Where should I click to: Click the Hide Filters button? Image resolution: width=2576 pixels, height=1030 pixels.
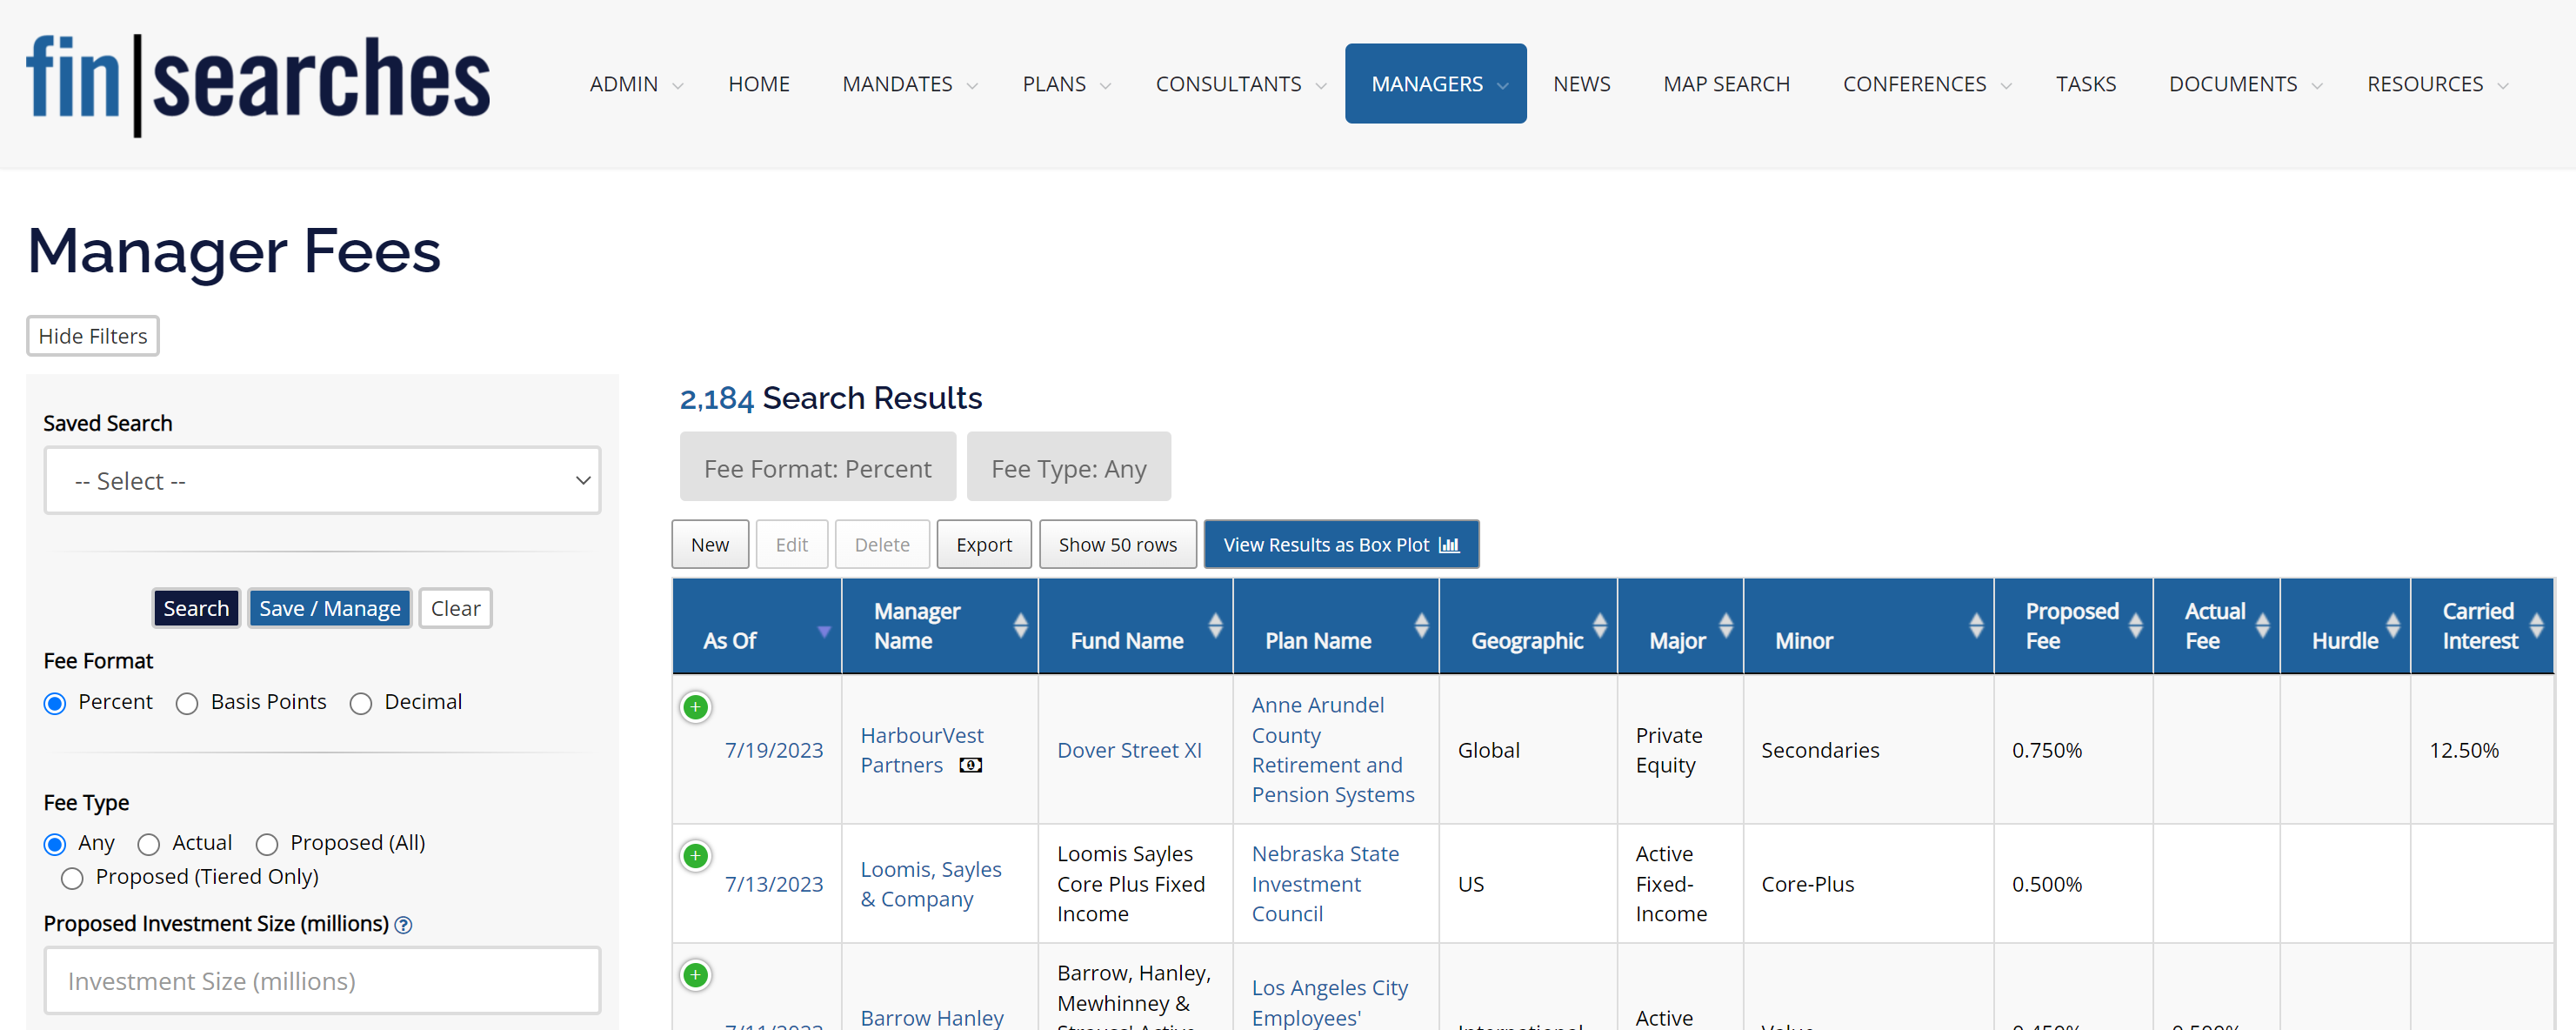point(93,336)
